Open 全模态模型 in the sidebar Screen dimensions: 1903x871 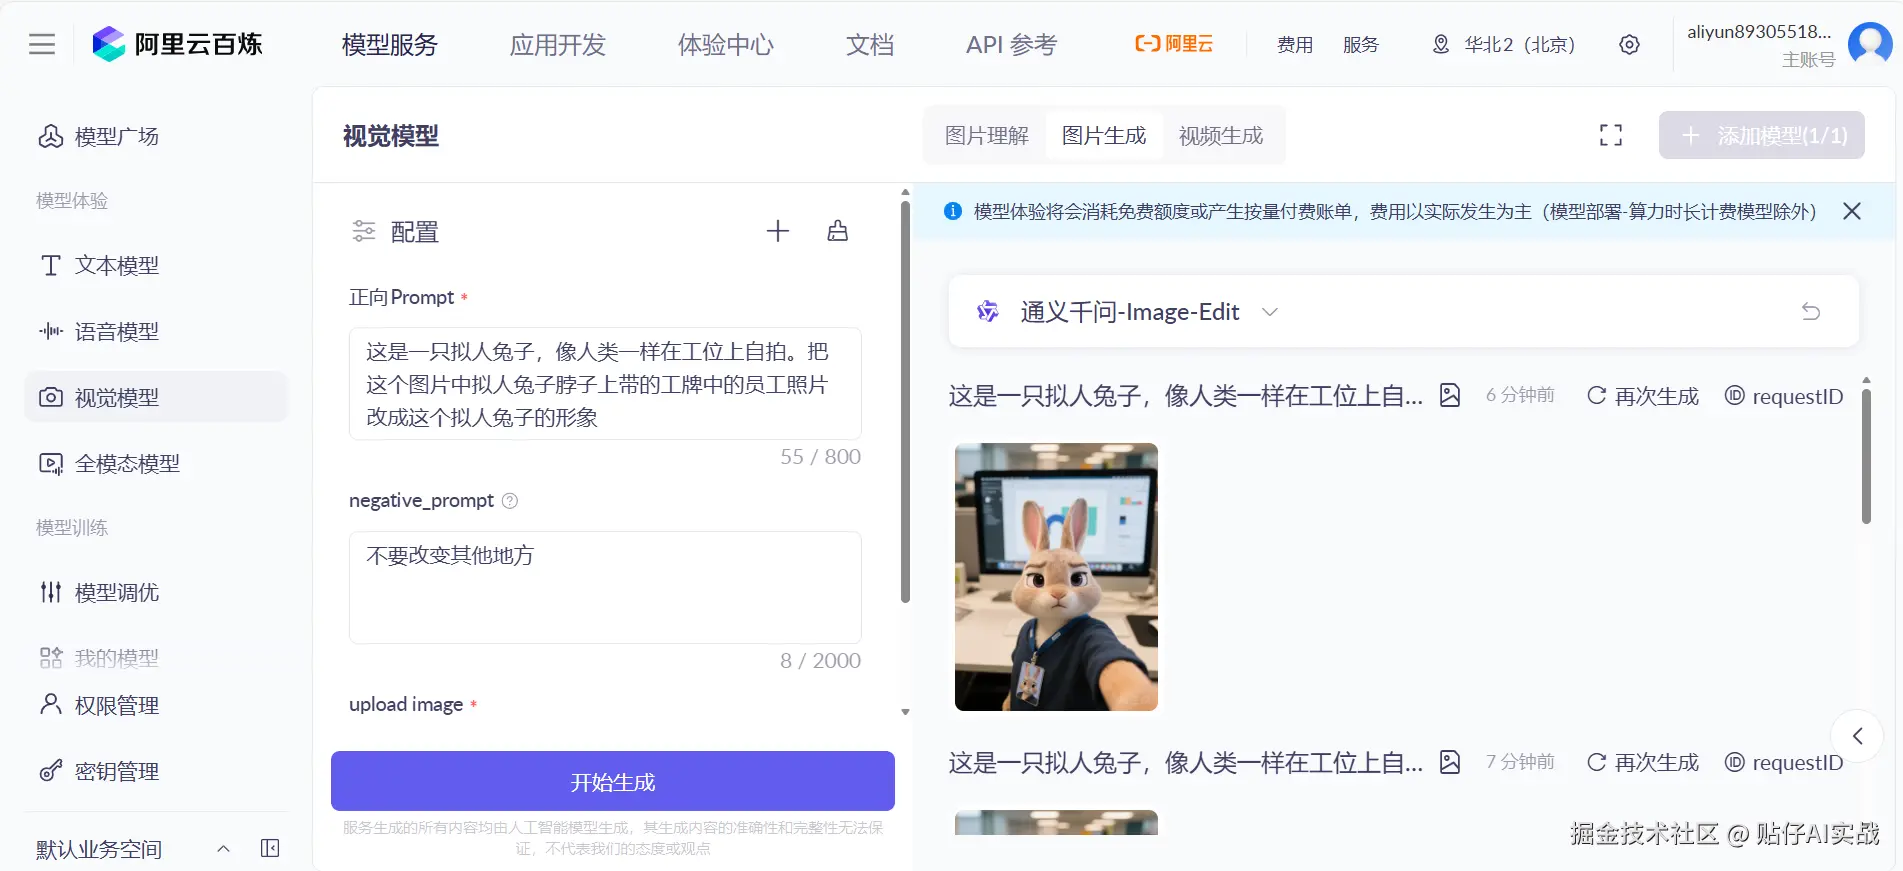pos(155,463)
